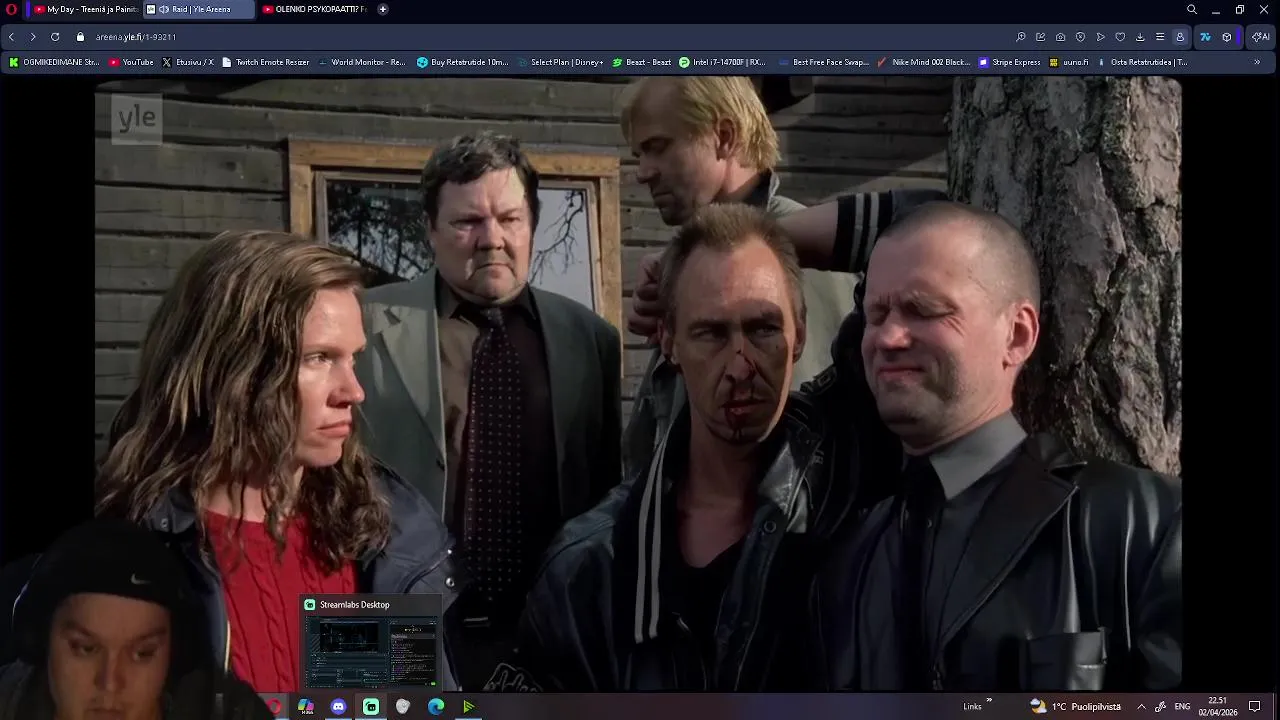Viewport: 1280px width, 720px height.
Task: Open Streamlabs Desktop from the taskbar
Action: [x=371, y=707]
